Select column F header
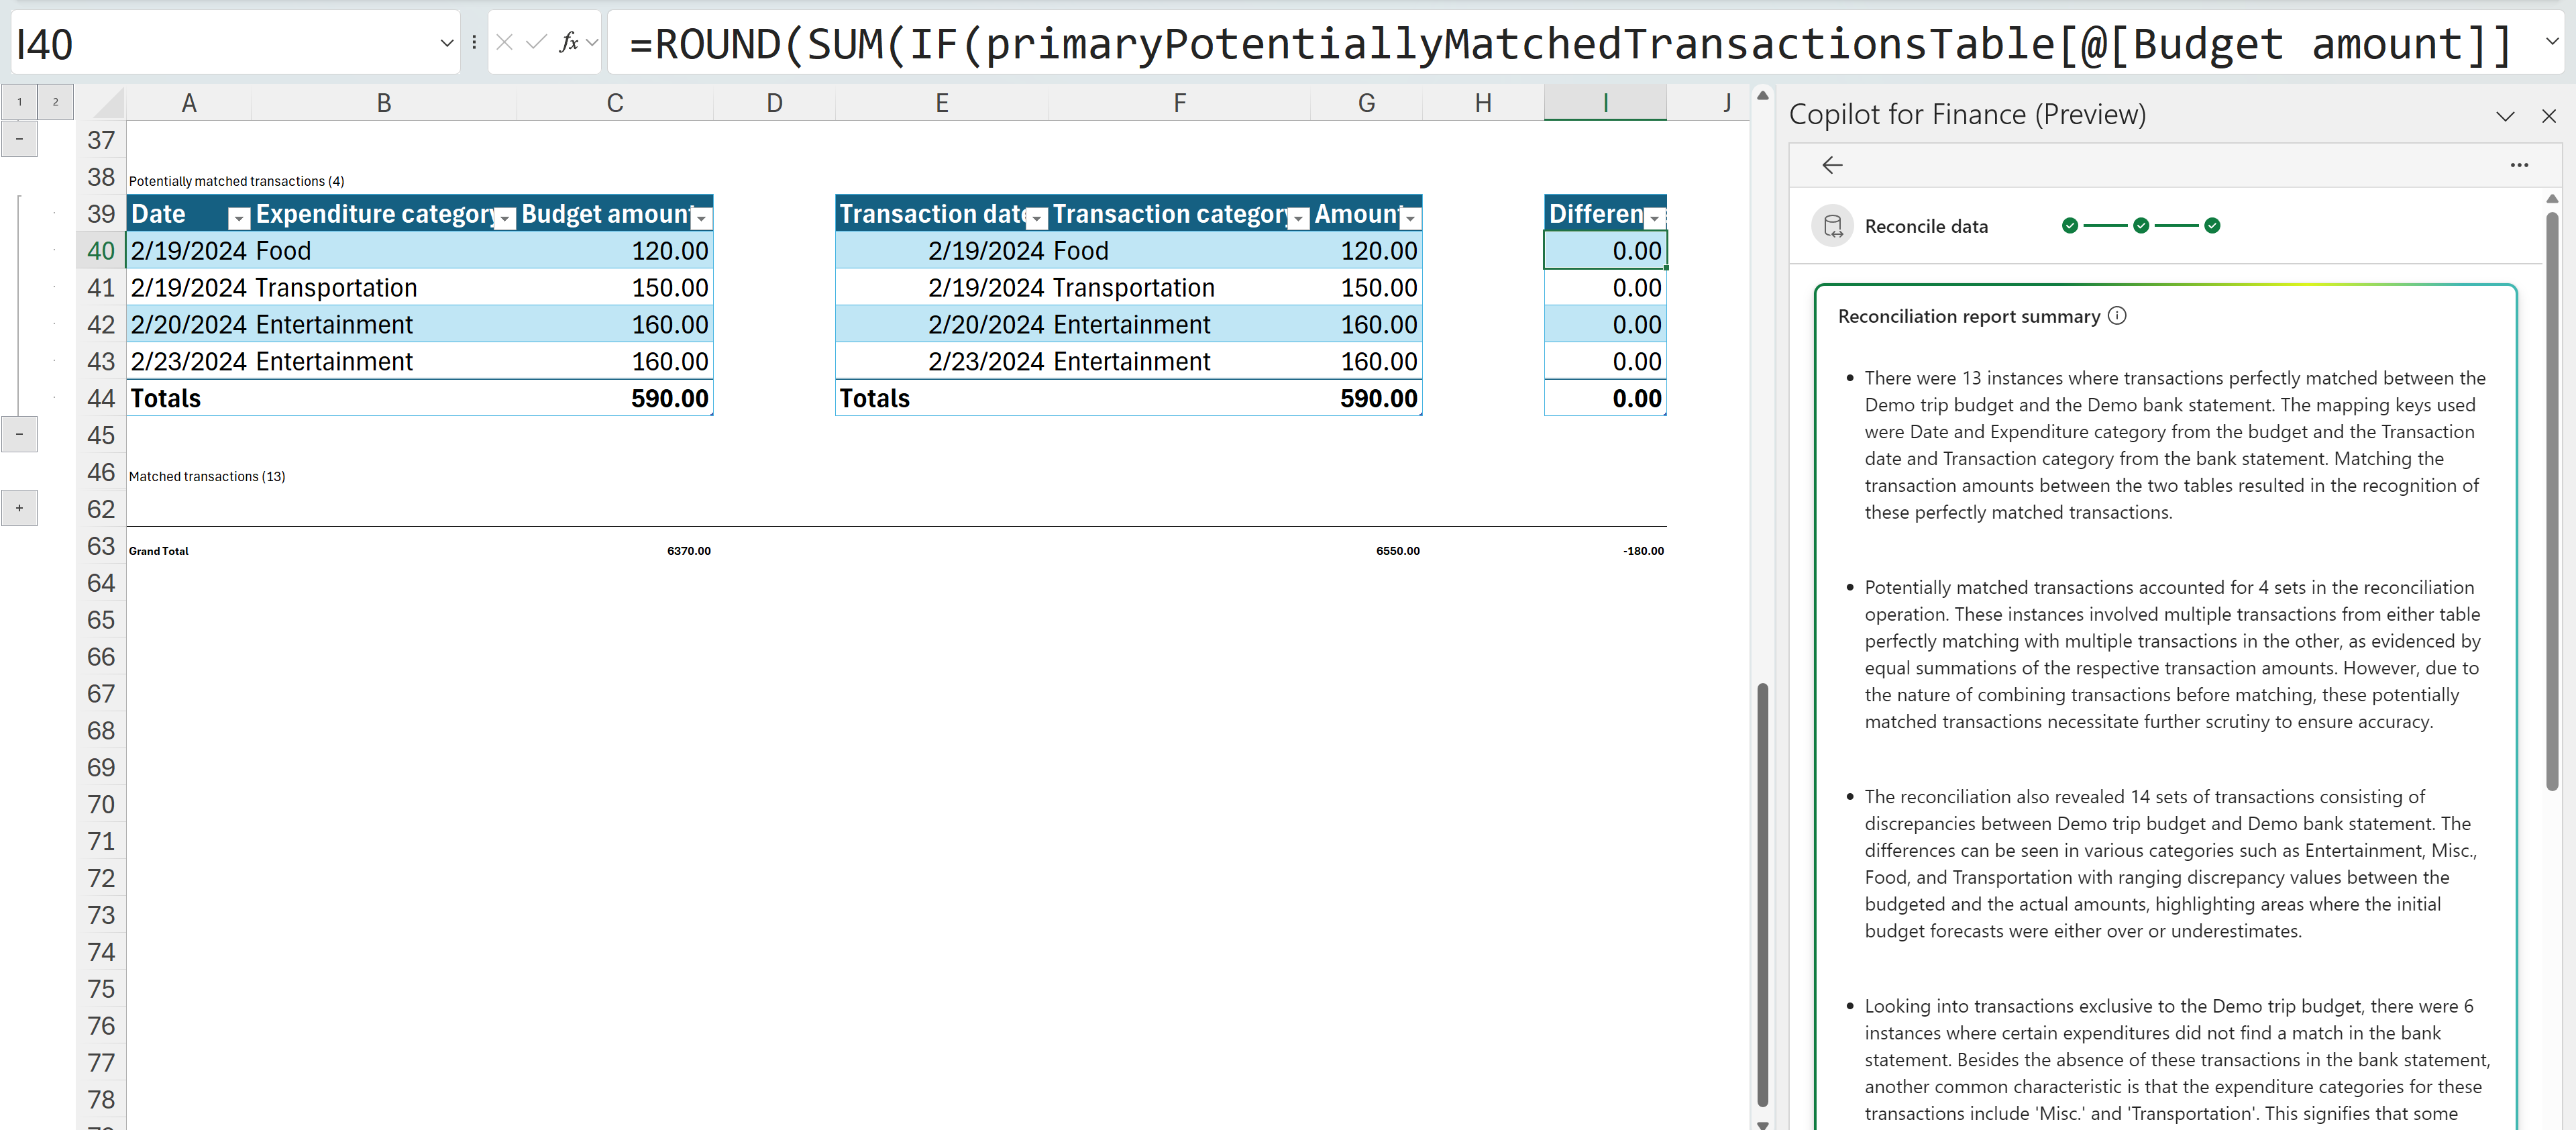The height and width of the screenshot is (1130, 2576). tap(1179, 103)
